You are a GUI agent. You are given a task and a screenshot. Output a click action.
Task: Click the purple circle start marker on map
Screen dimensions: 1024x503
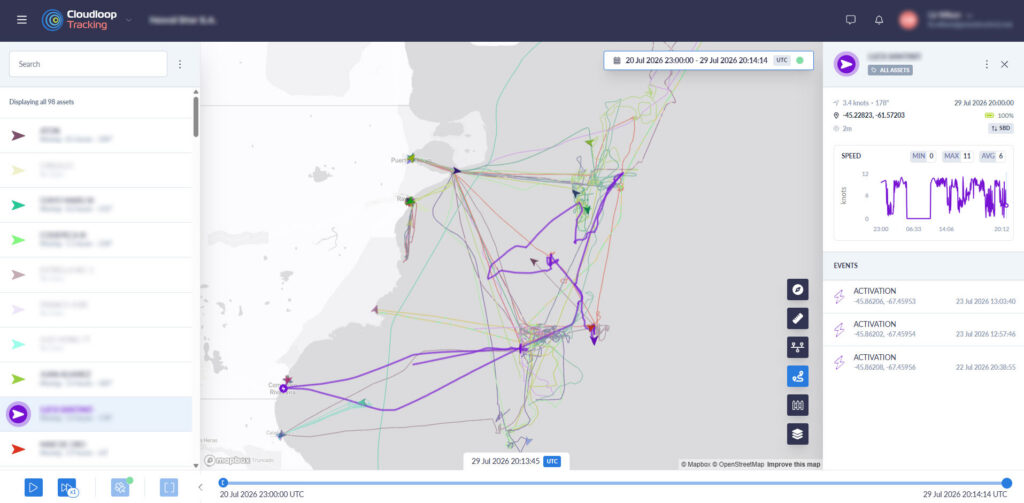(x=283, y=388)
